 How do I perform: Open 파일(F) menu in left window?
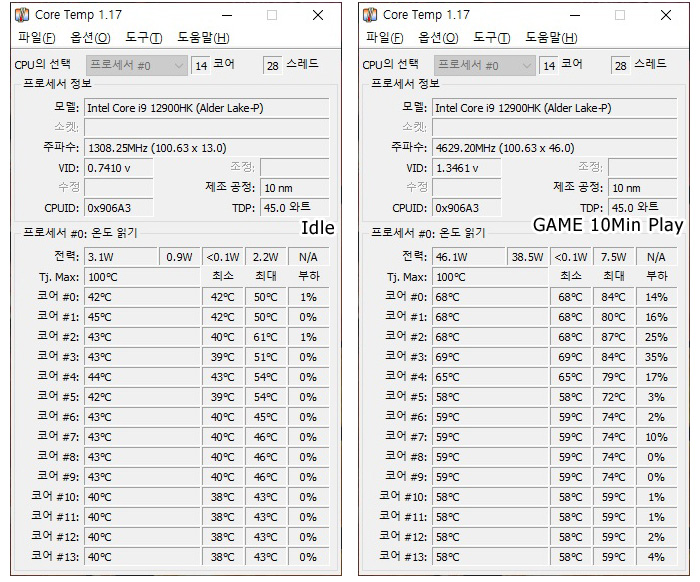(37, 37)
